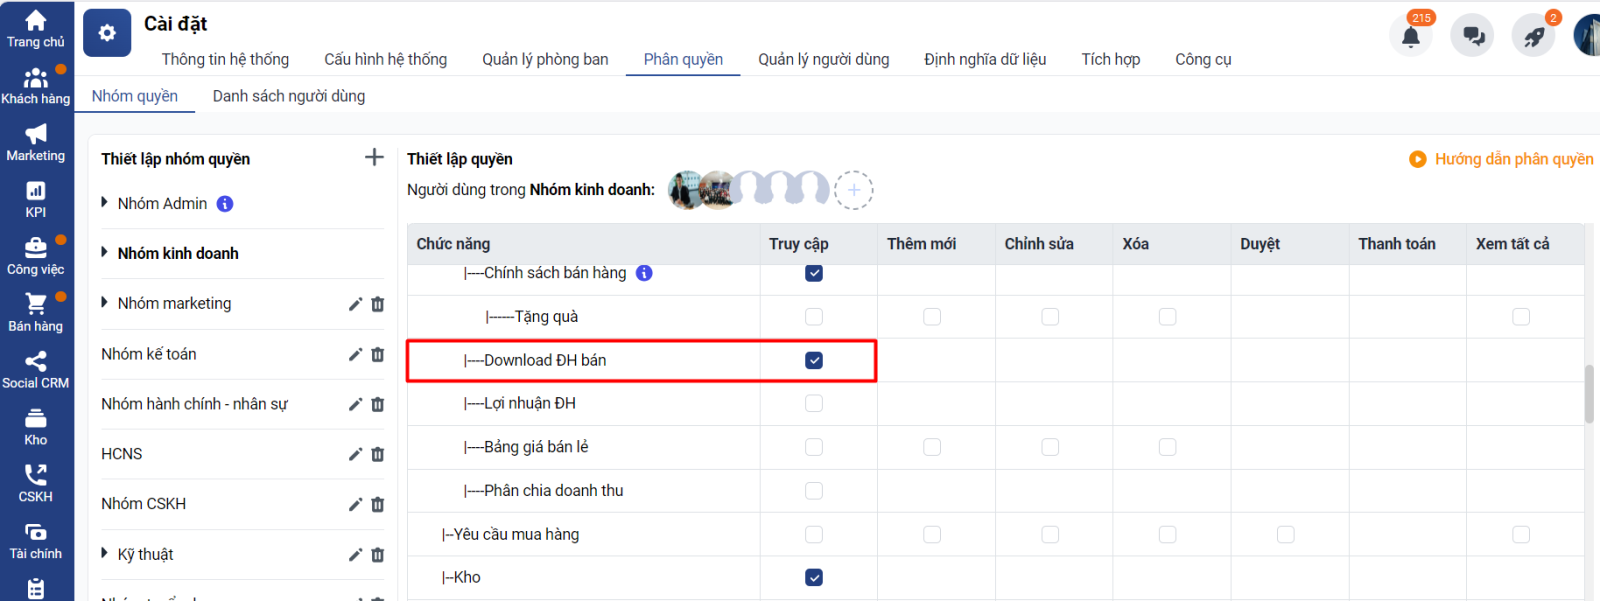Open the Danh sách người dùng tab
This screenshot has width=1600, height=601.
click(289, 96)
